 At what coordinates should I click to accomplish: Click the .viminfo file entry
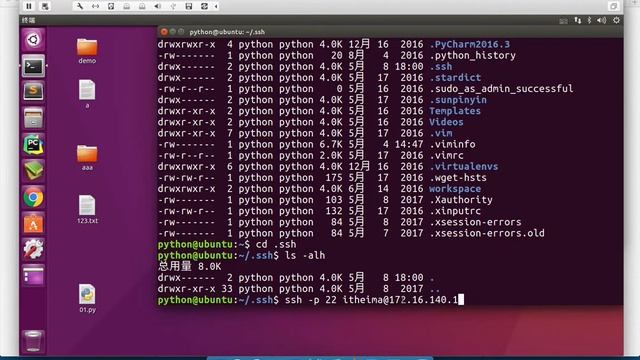(x=452, y=144)
